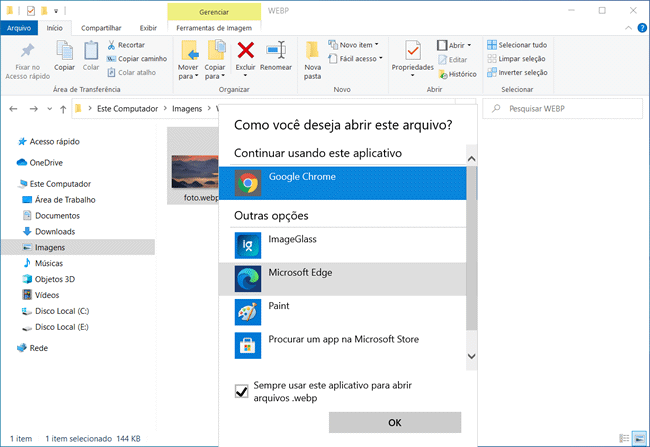Open the Exibir ribbon tab
Image resolution: width=650 pixels, height=447 pixels.
click(147, 29)
